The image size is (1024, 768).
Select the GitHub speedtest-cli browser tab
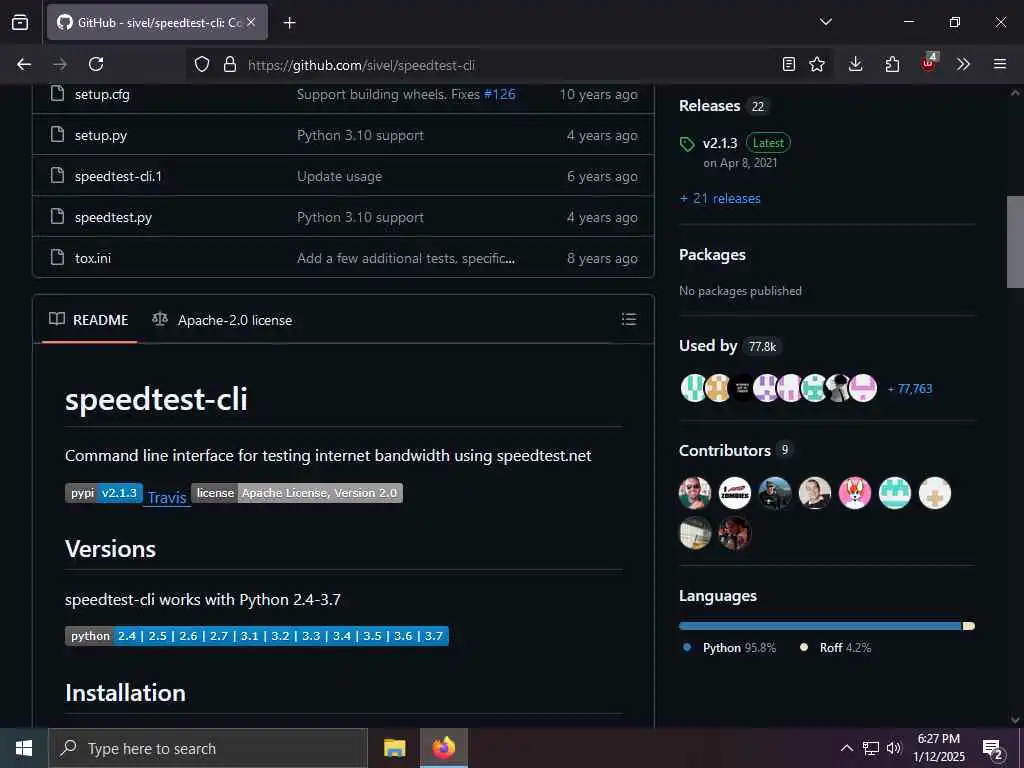[157, 22]
